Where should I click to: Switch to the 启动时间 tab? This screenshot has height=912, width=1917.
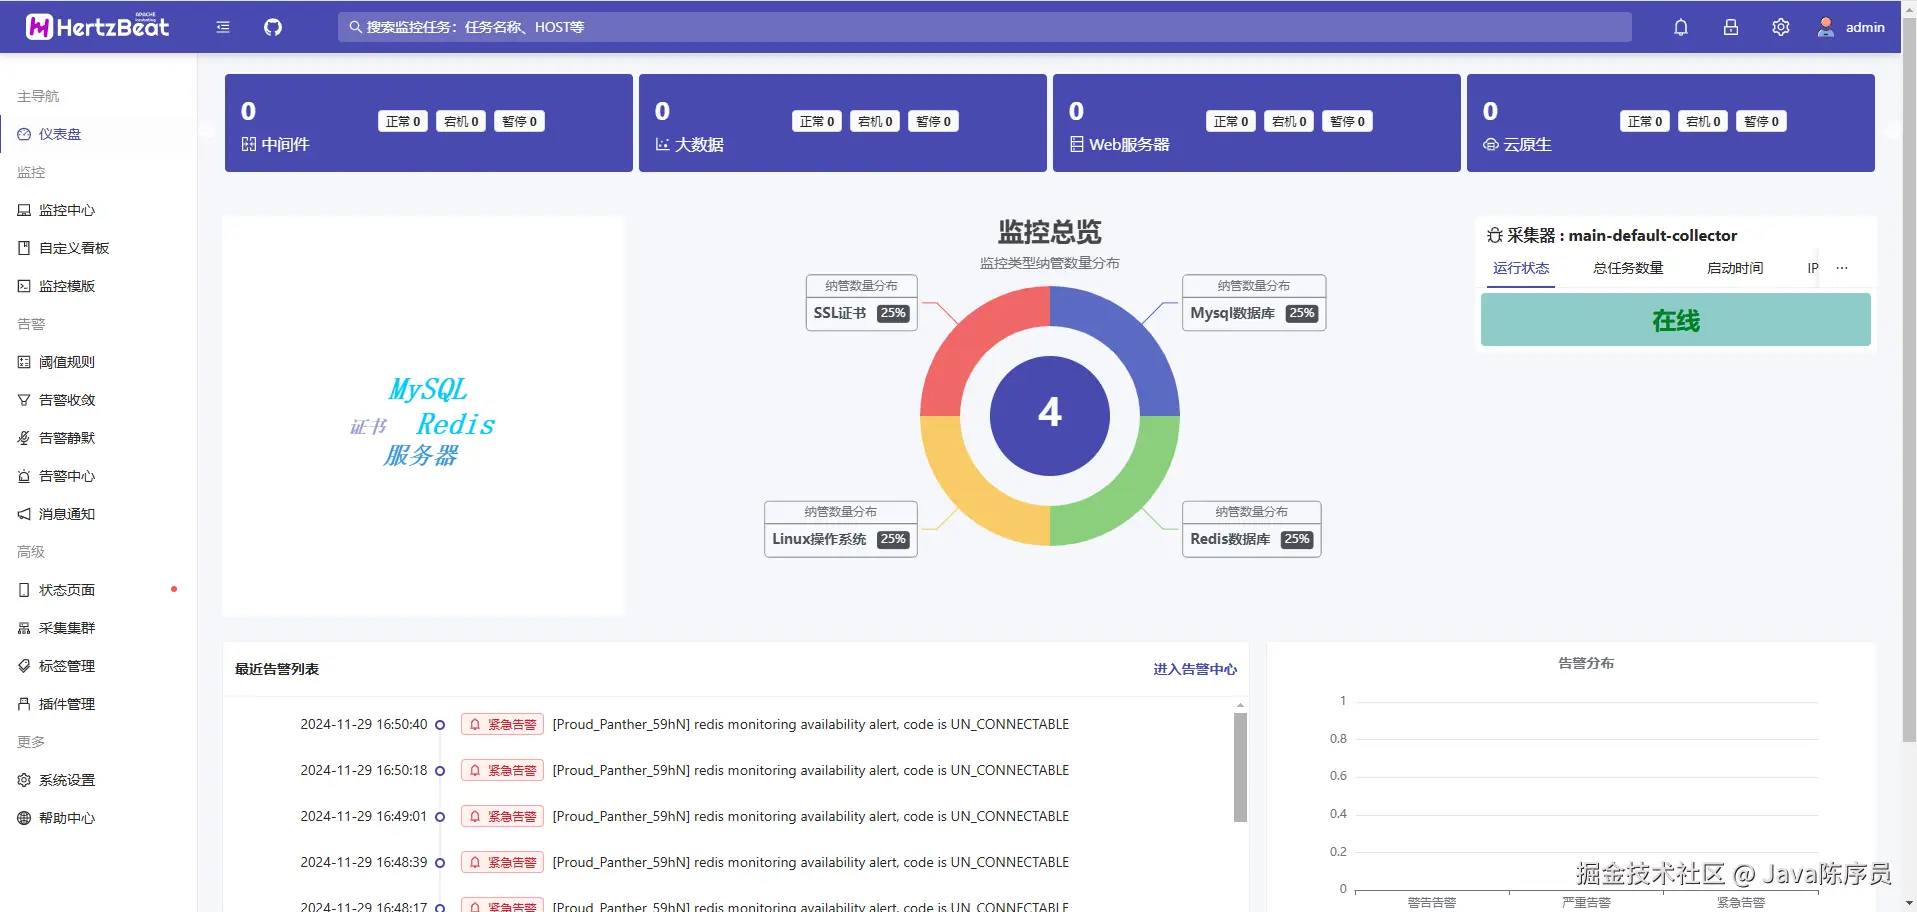pos(1735,268)
